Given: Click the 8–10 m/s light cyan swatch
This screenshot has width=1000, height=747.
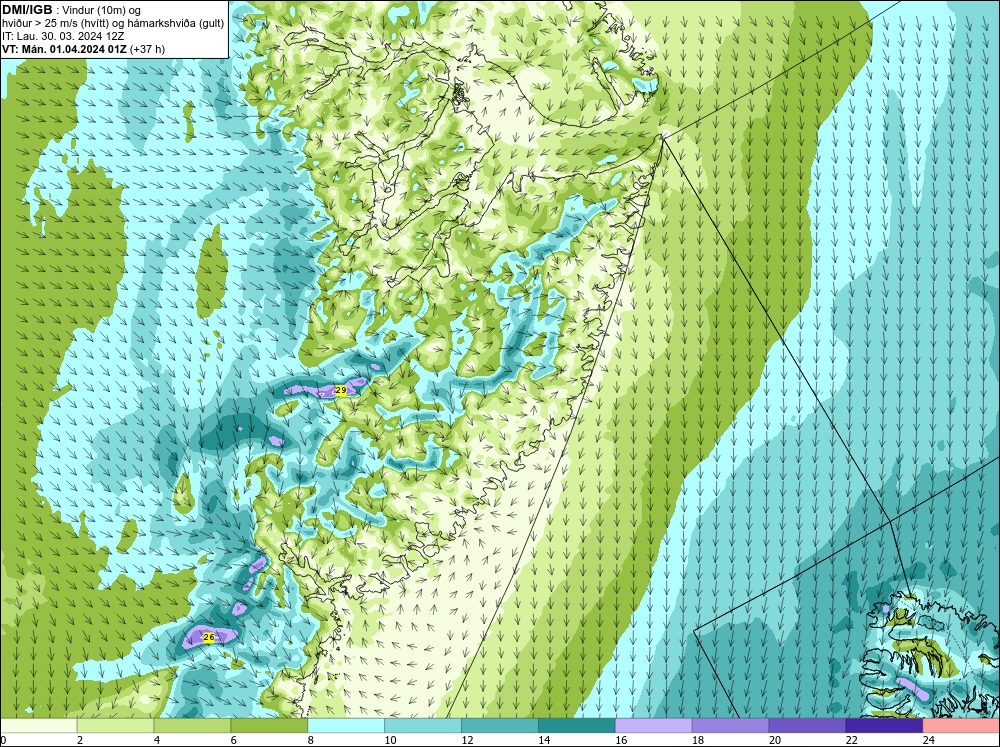Looking at the screenshot, I should click(346, 726).
